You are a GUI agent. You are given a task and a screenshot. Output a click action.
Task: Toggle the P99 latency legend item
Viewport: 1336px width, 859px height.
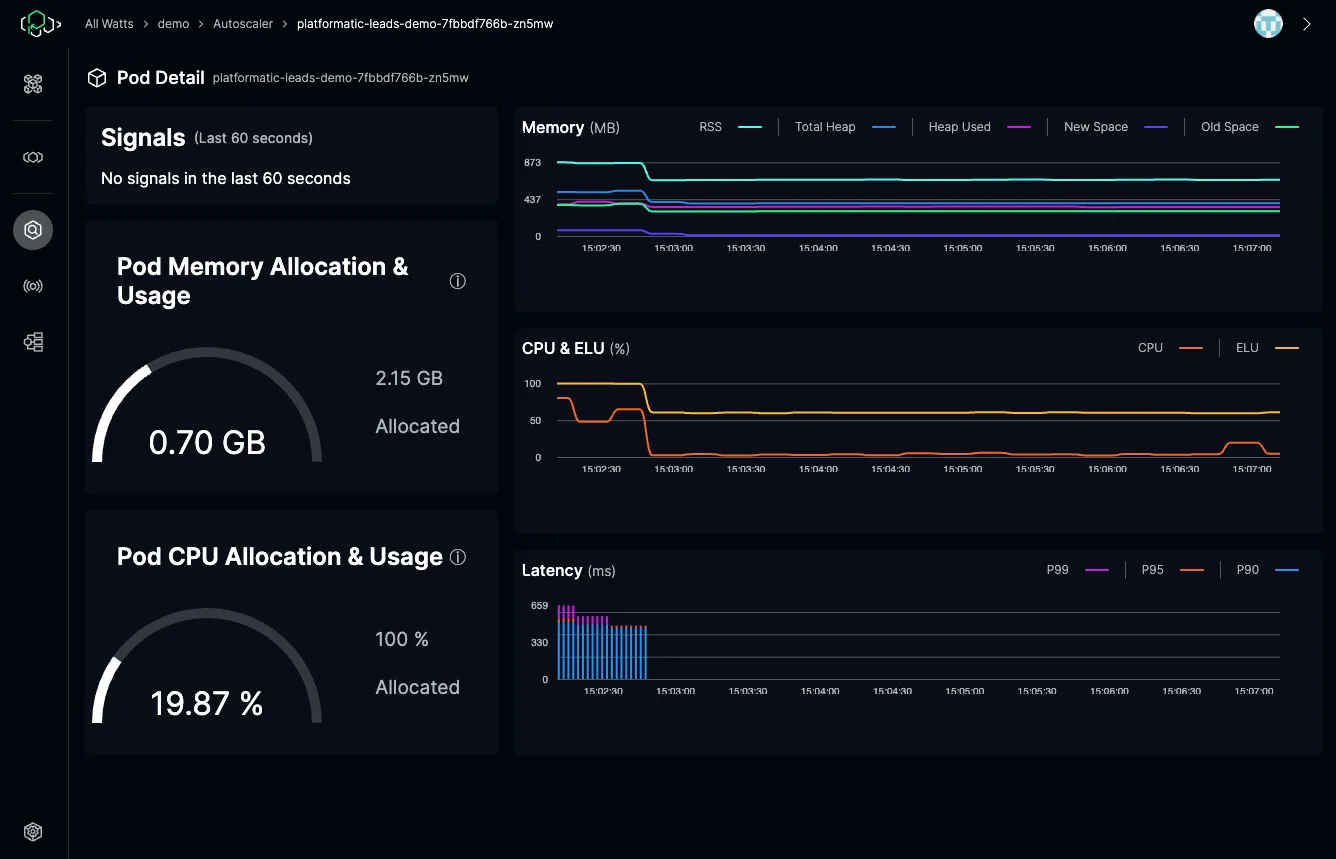tap(1077, 570)
